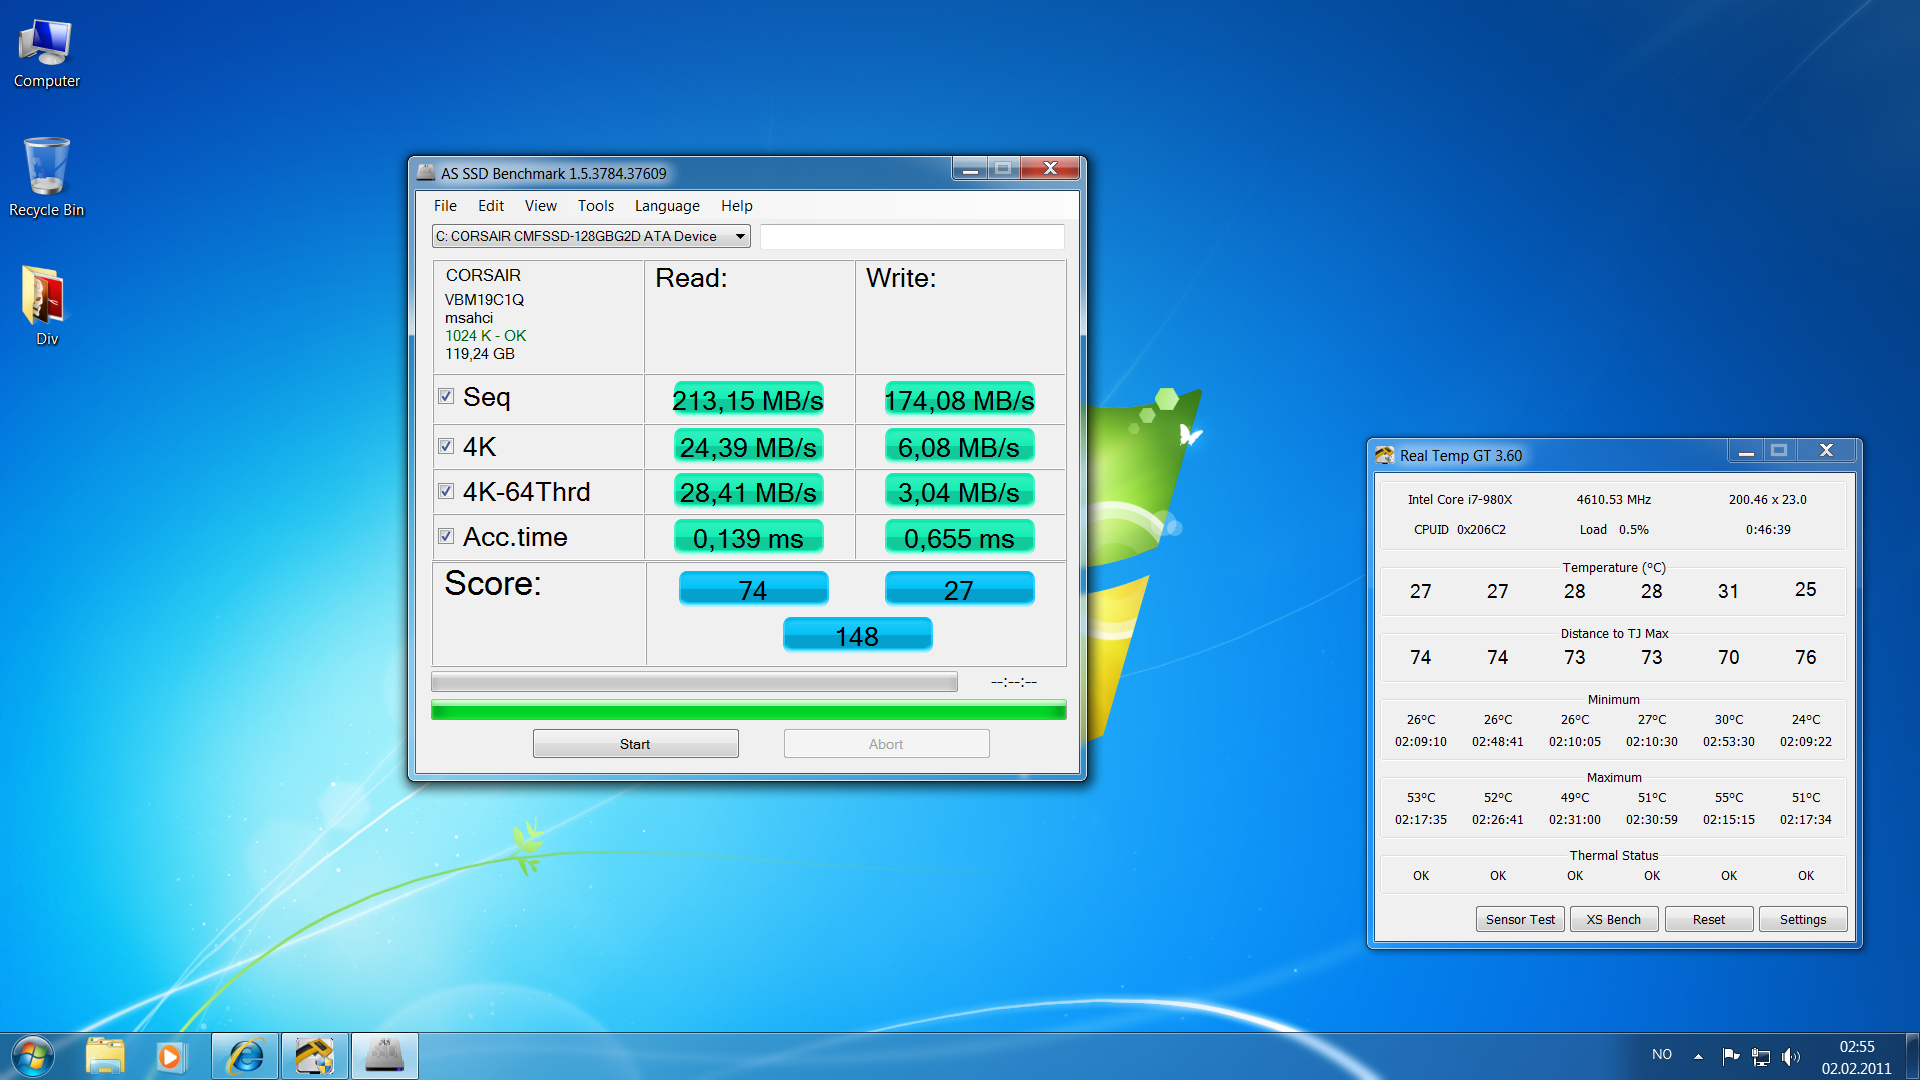Uncheck the Seq test checkbox
1920x1080 pixels.
[x=446, y=396]
